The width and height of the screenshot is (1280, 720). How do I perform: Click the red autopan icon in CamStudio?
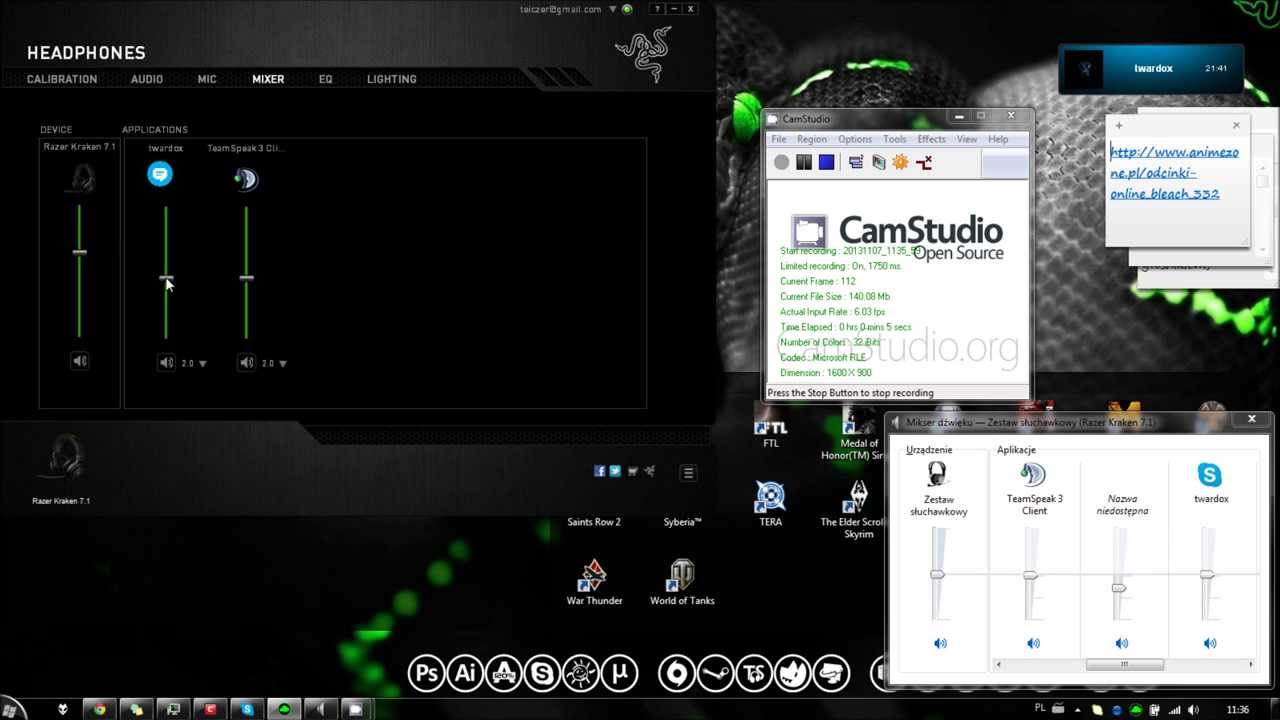click(923, 162)
